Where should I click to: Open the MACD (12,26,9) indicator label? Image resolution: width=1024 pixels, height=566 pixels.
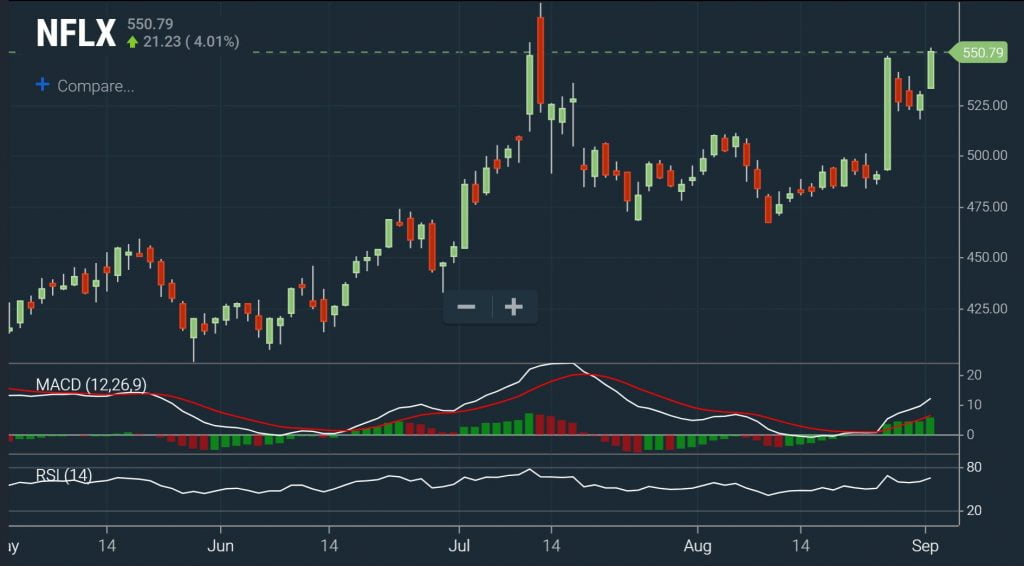[91, 385]
